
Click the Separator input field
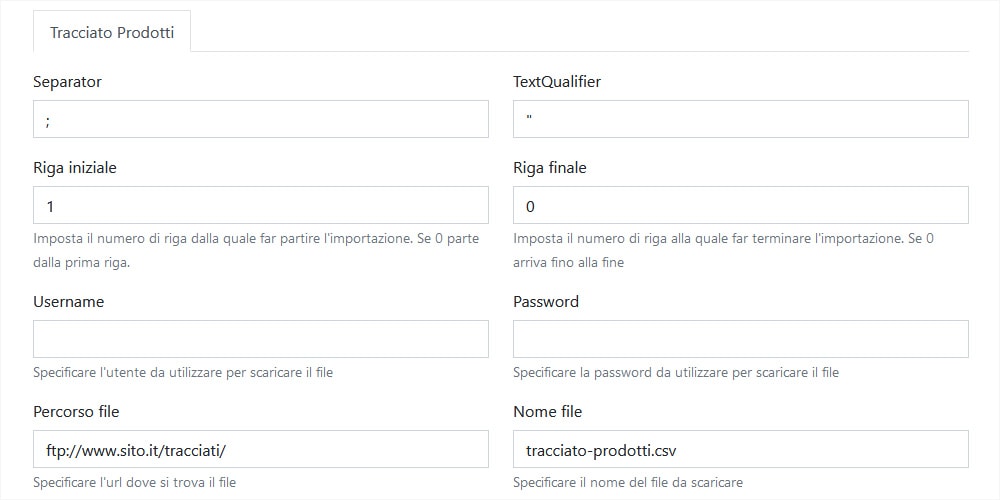(261, 119)
